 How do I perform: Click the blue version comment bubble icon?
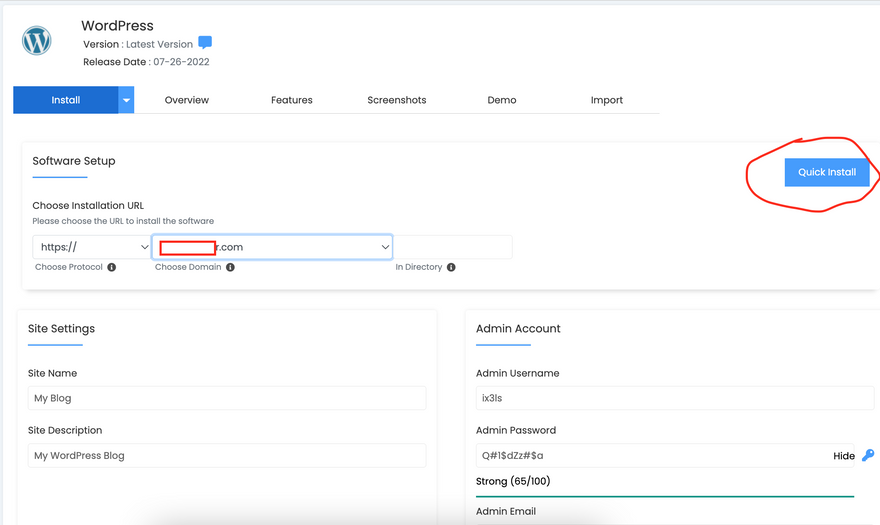(205, 43)
